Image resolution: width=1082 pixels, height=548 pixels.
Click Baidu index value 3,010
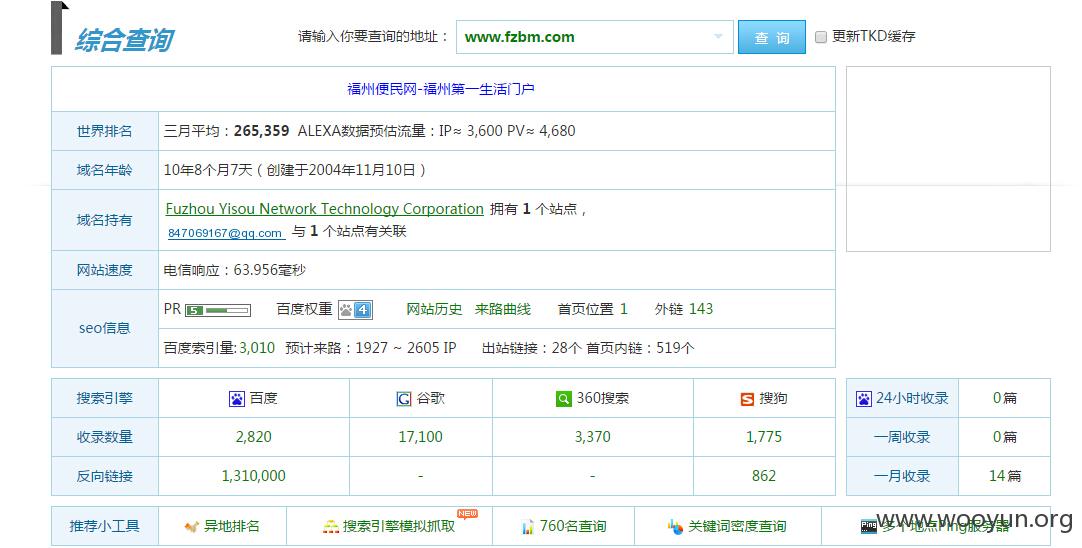tap(257, 348)
